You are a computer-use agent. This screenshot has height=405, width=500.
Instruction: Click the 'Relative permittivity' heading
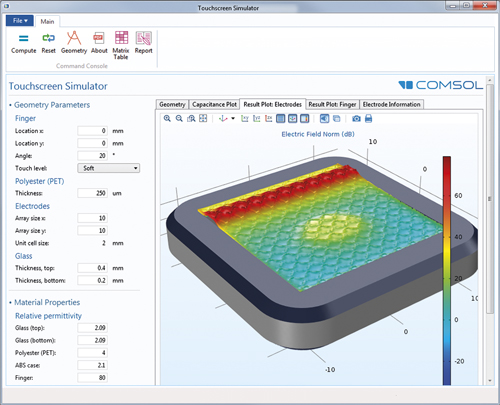pyautogui.click(x=48, y=316)
